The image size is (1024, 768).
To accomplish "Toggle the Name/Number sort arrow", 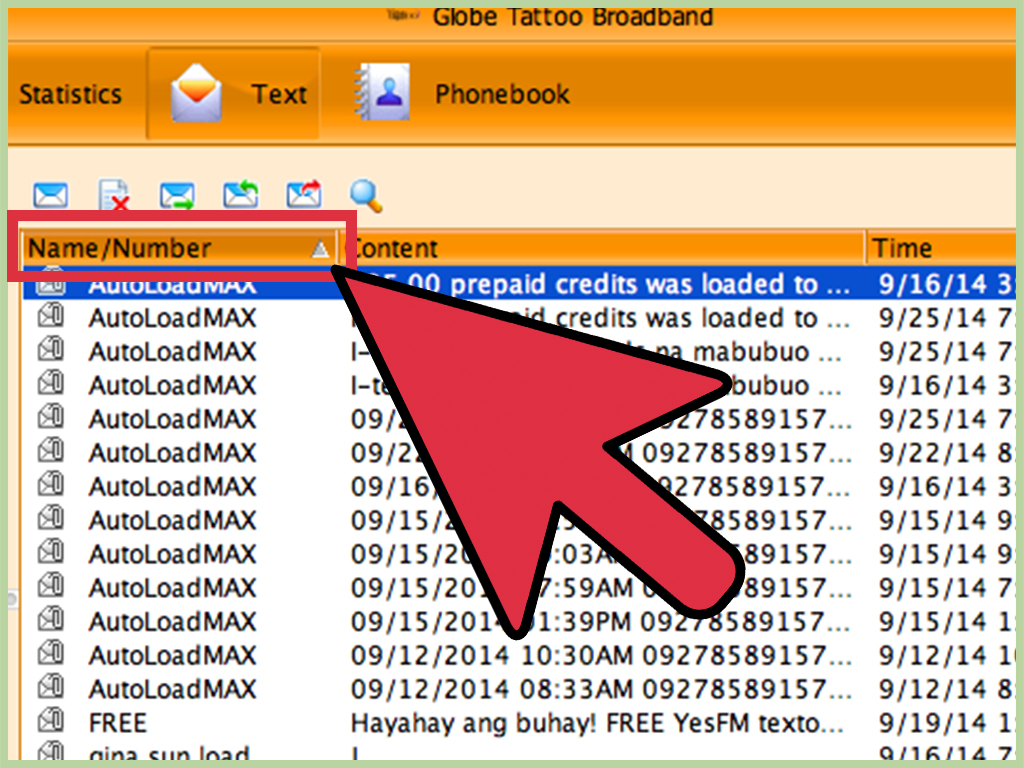I will [320, 249].
